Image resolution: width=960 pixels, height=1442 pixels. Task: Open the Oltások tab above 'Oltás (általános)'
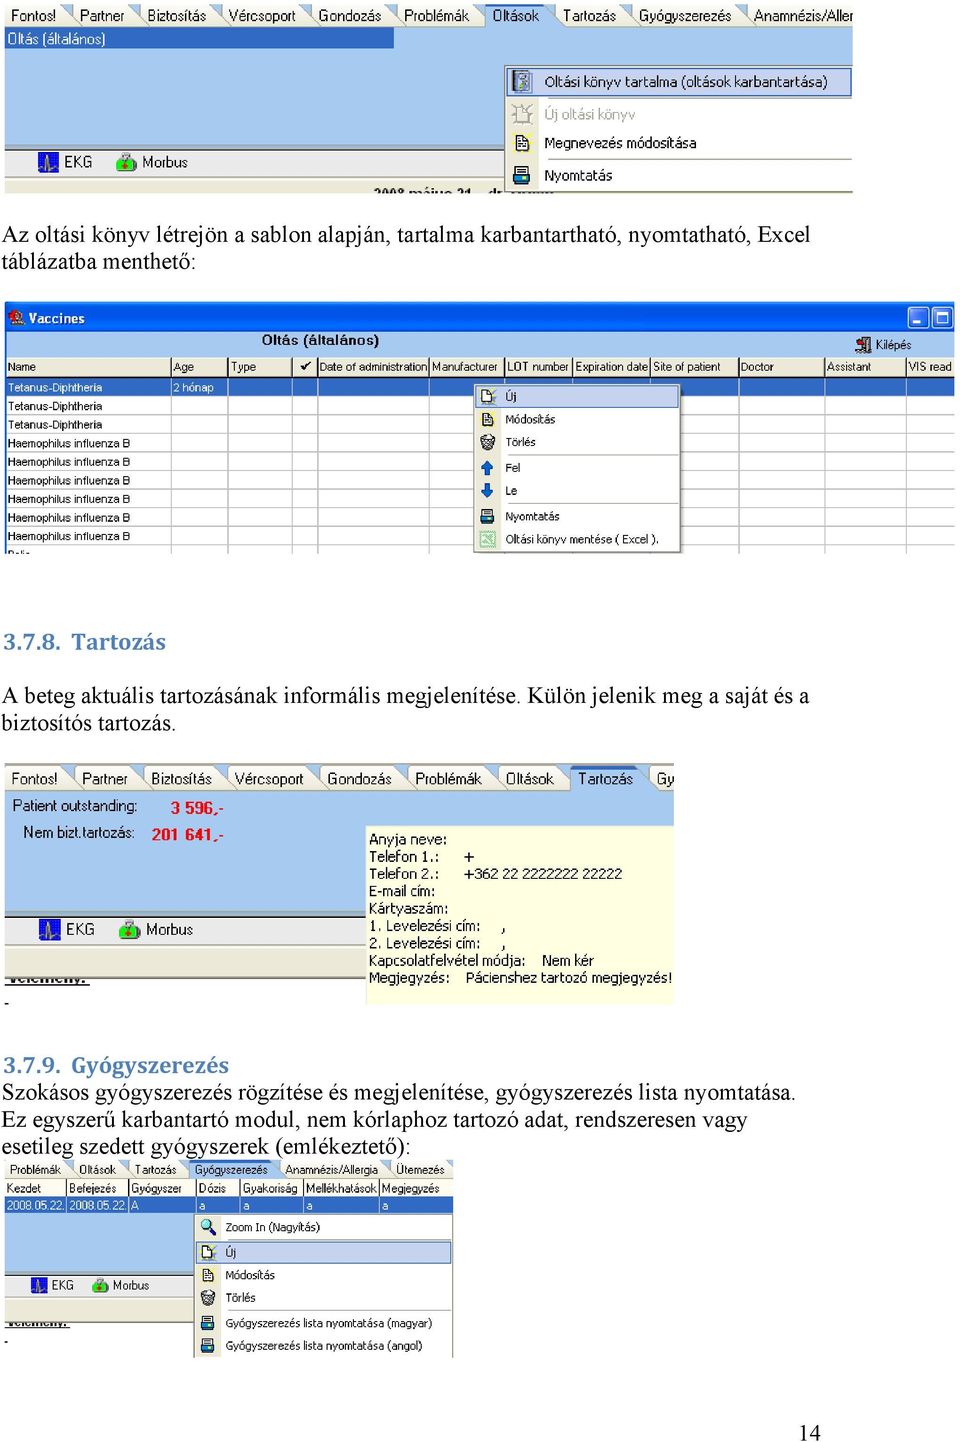click(x=515, y=15)
